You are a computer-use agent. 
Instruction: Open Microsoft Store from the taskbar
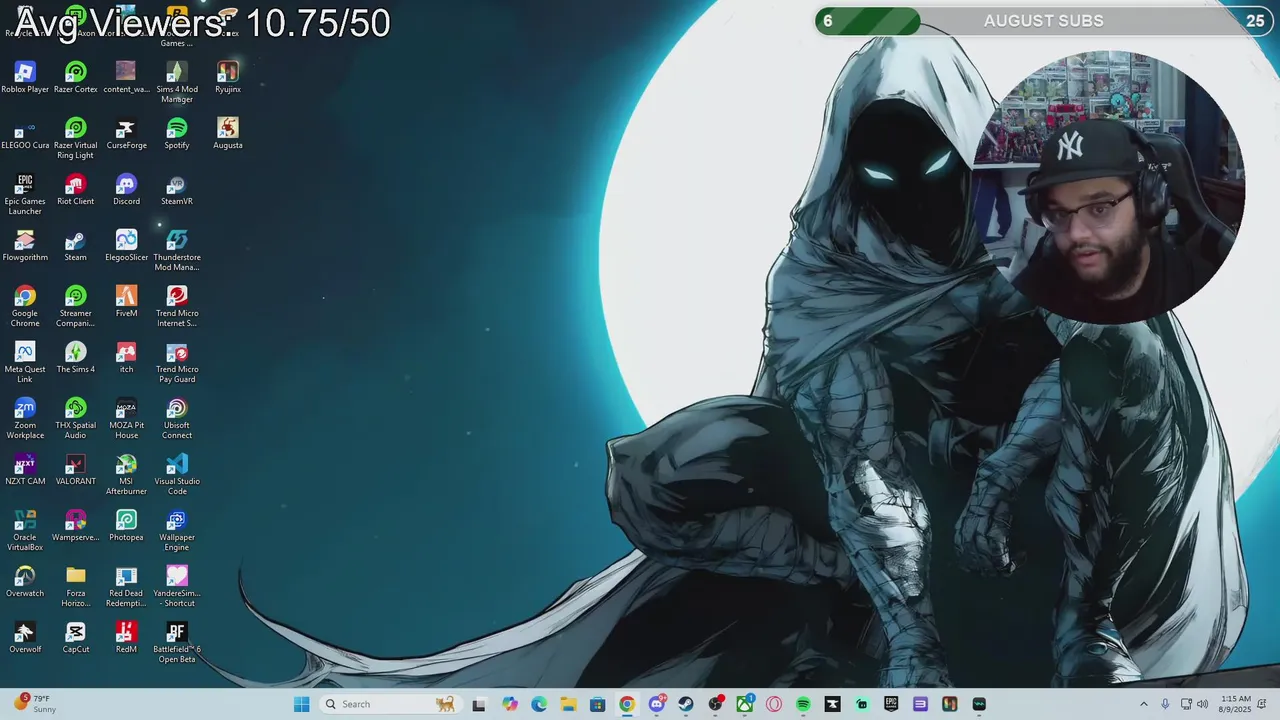597,704
